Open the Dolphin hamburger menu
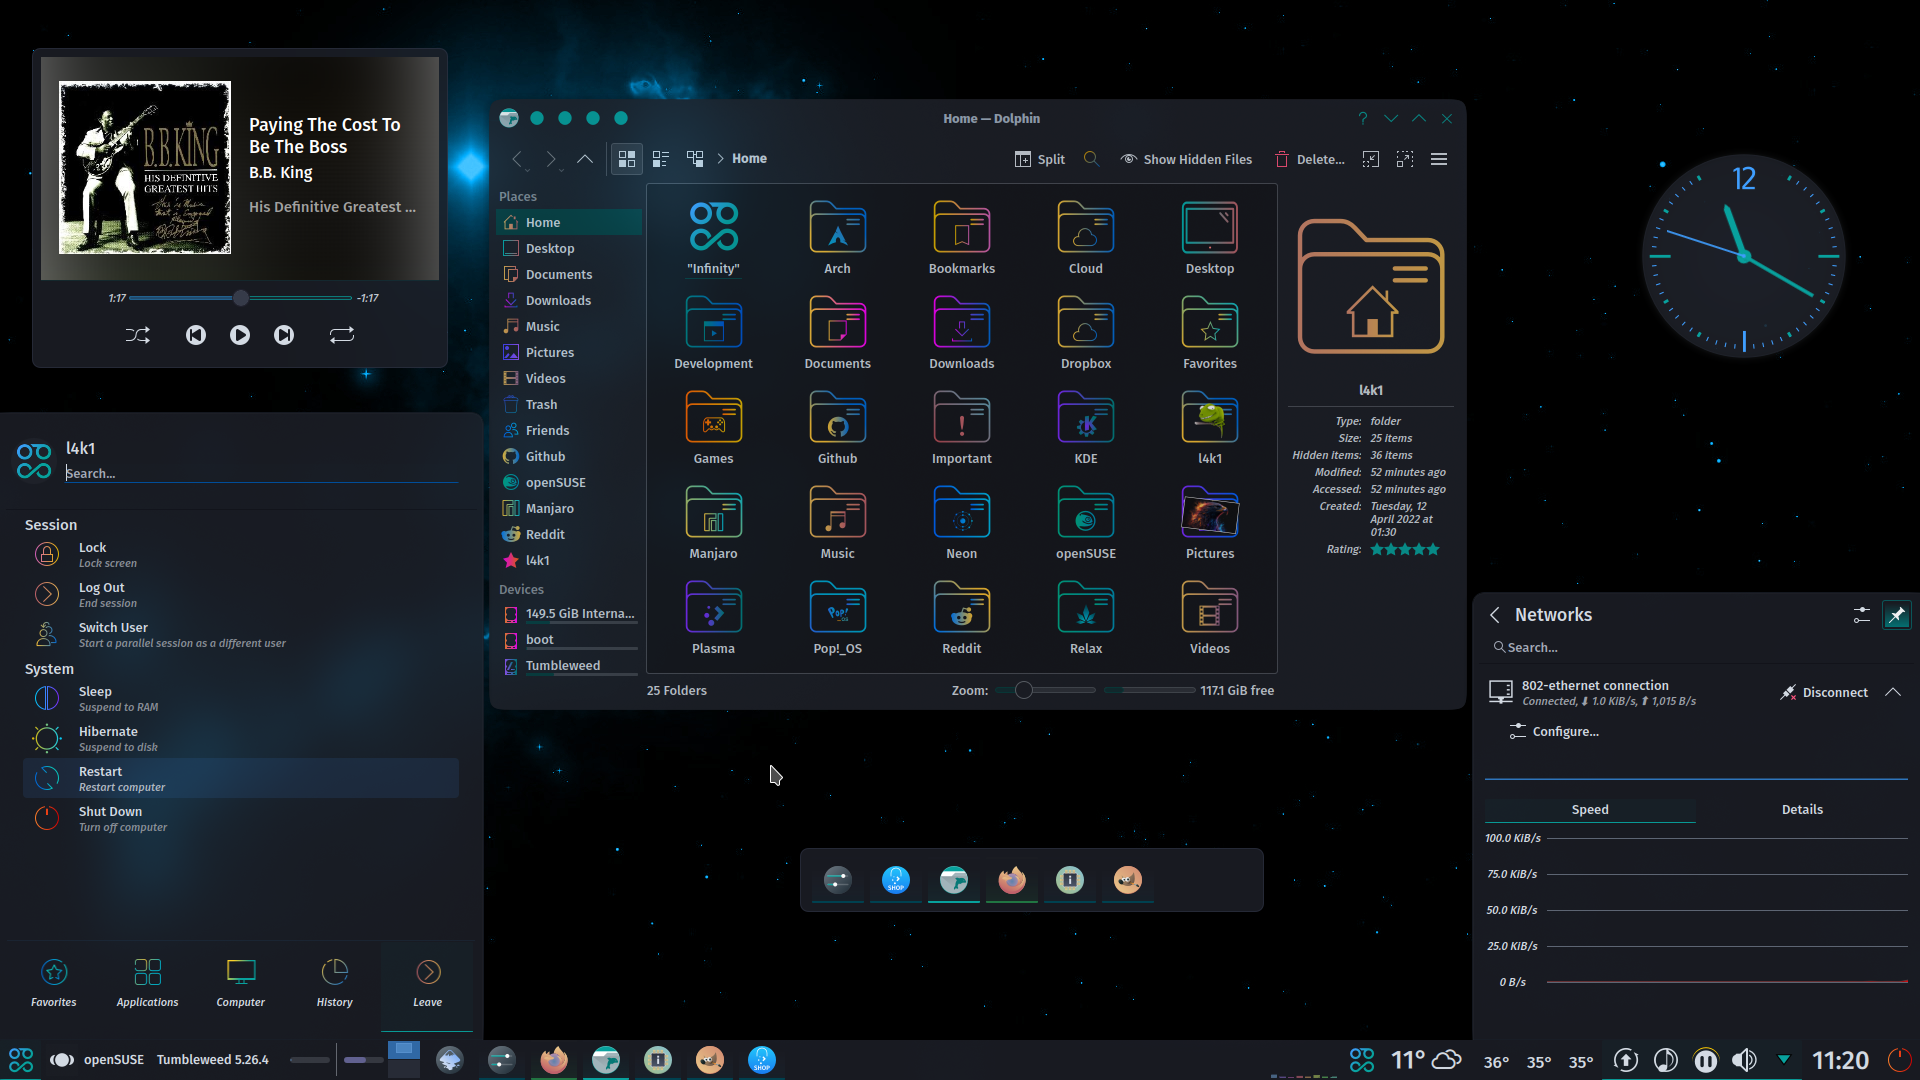The height and width of the screenshot is (1080, 1920). pyautogui.click(x=1439, y=158)
